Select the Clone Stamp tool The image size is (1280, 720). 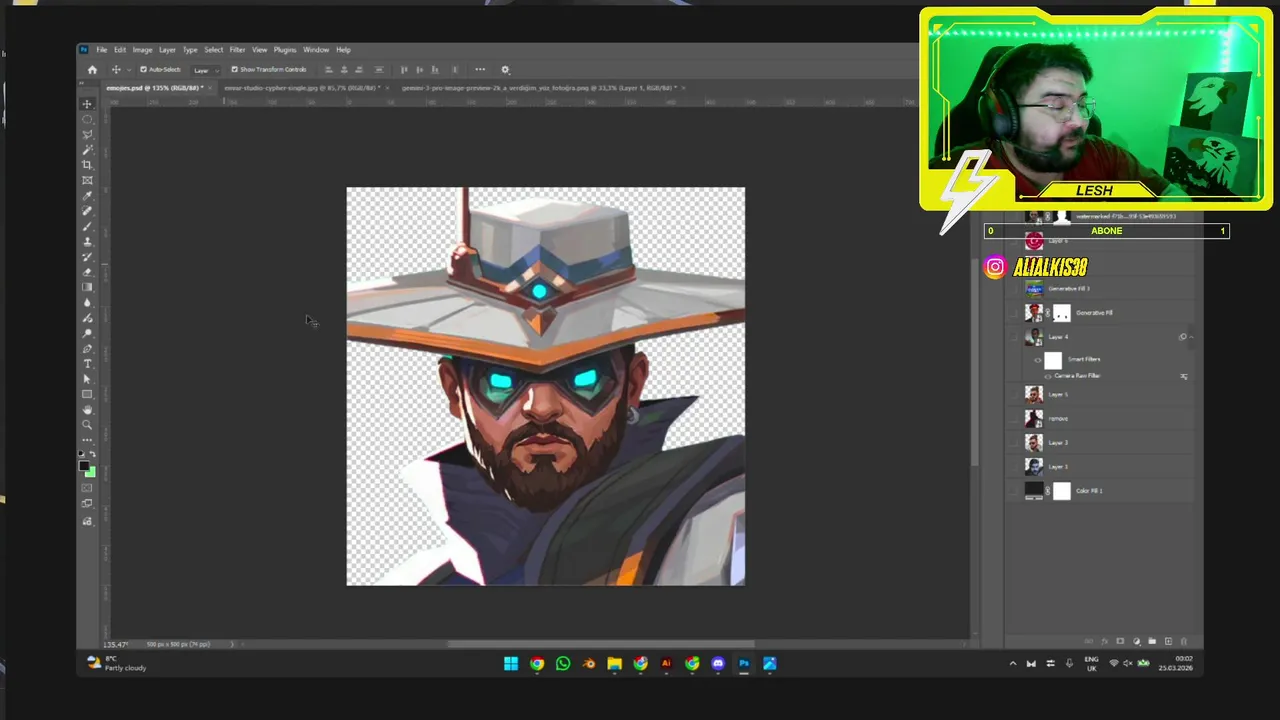coord(87,241)
